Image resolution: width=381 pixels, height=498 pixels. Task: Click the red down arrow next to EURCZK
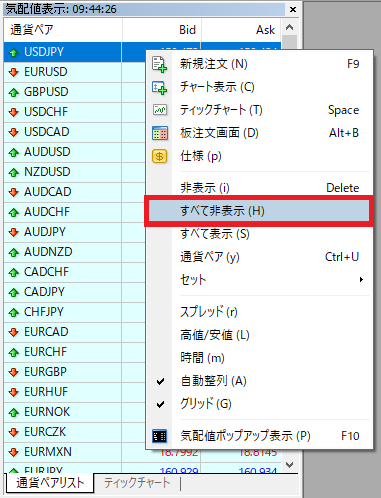pyautogui.click(x=14, y=432)
